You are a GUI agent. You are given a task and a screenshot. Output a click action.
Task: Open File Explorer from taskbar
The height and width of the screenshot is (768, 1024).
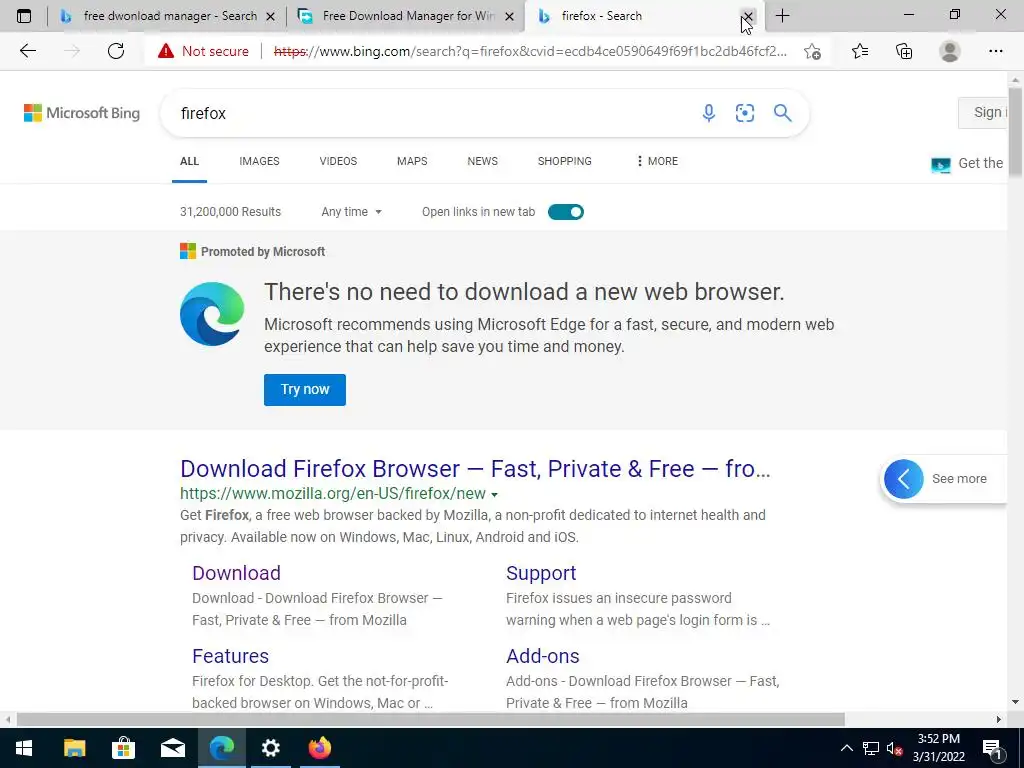[74, 748]
